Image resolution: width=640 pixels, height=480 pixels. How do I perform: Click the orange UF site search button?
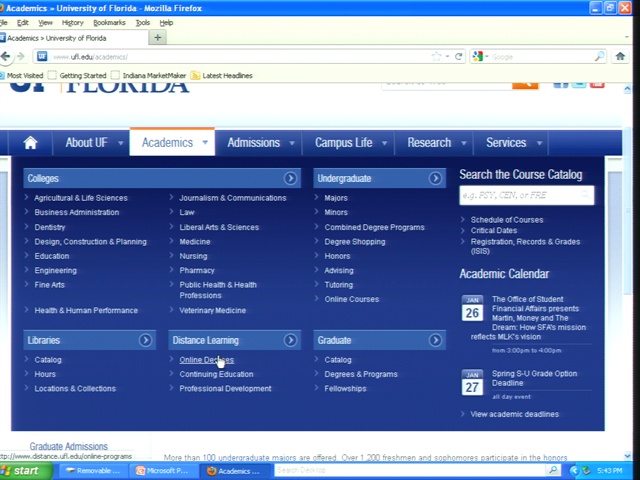[525, 84]
